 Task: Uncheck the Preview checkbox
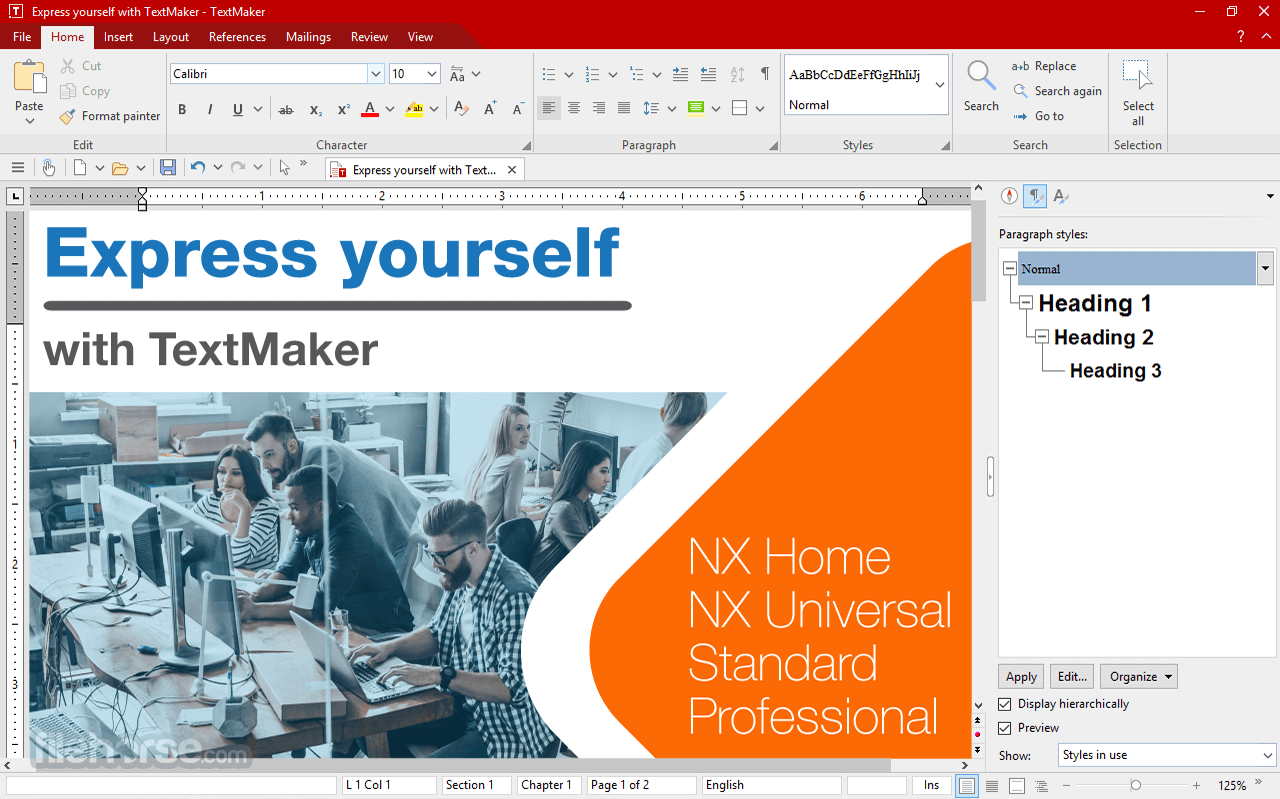click(1005, 728)
